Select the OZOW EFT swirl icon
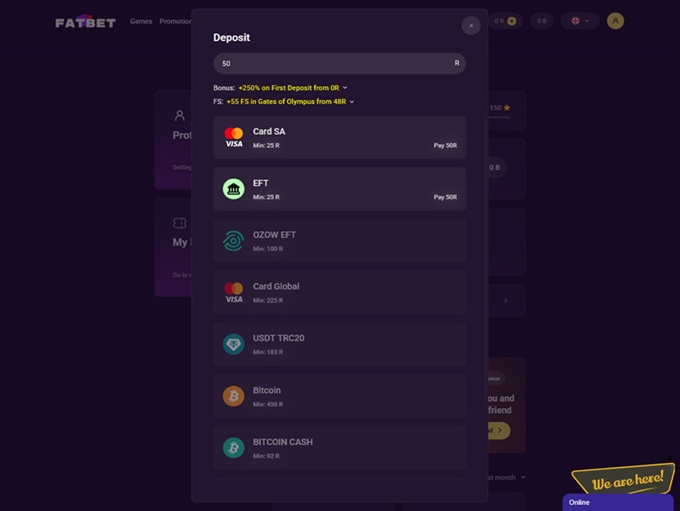The height and width of the screenshot is (511, 680). (233, 241)
